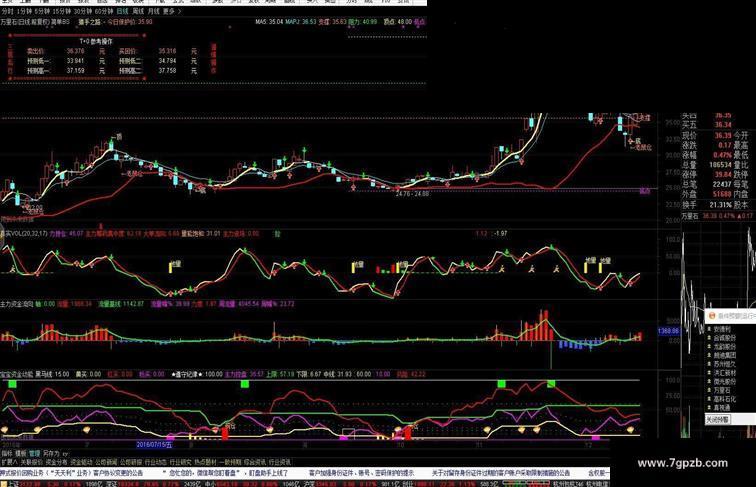Open the 行业动态 tab
The image size is (756, 487).
156,462
